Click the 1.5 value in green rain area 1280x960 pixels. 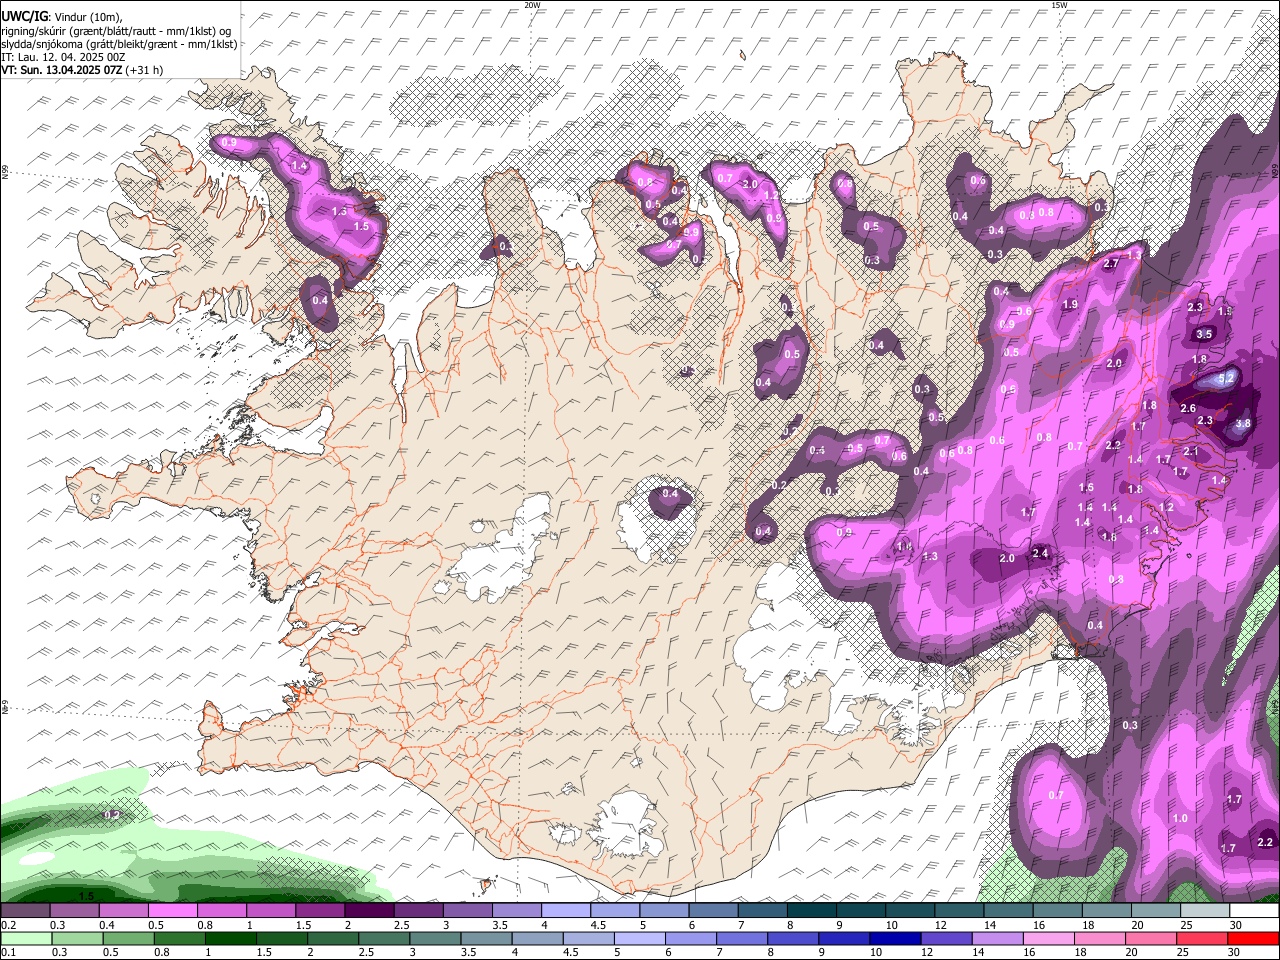[x=87, y=896]
